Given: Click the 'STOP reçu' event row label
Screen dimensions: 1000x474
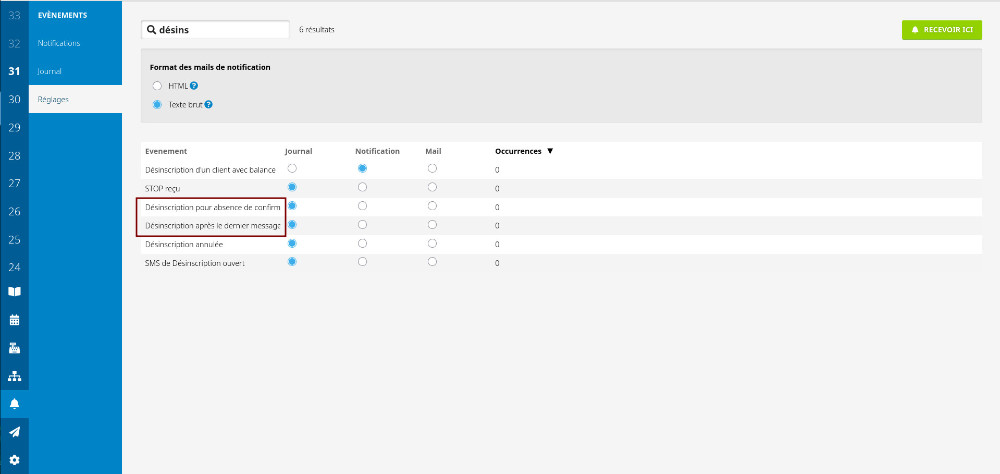Looking at the screenshot, I should coord(163,189).
